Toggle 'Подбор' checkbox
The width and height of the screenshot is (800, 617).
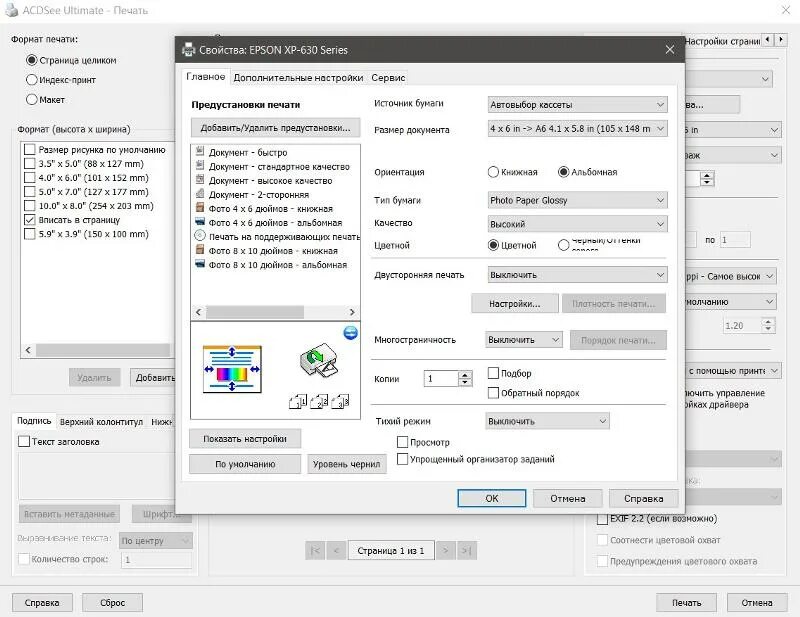pos(493,373)
